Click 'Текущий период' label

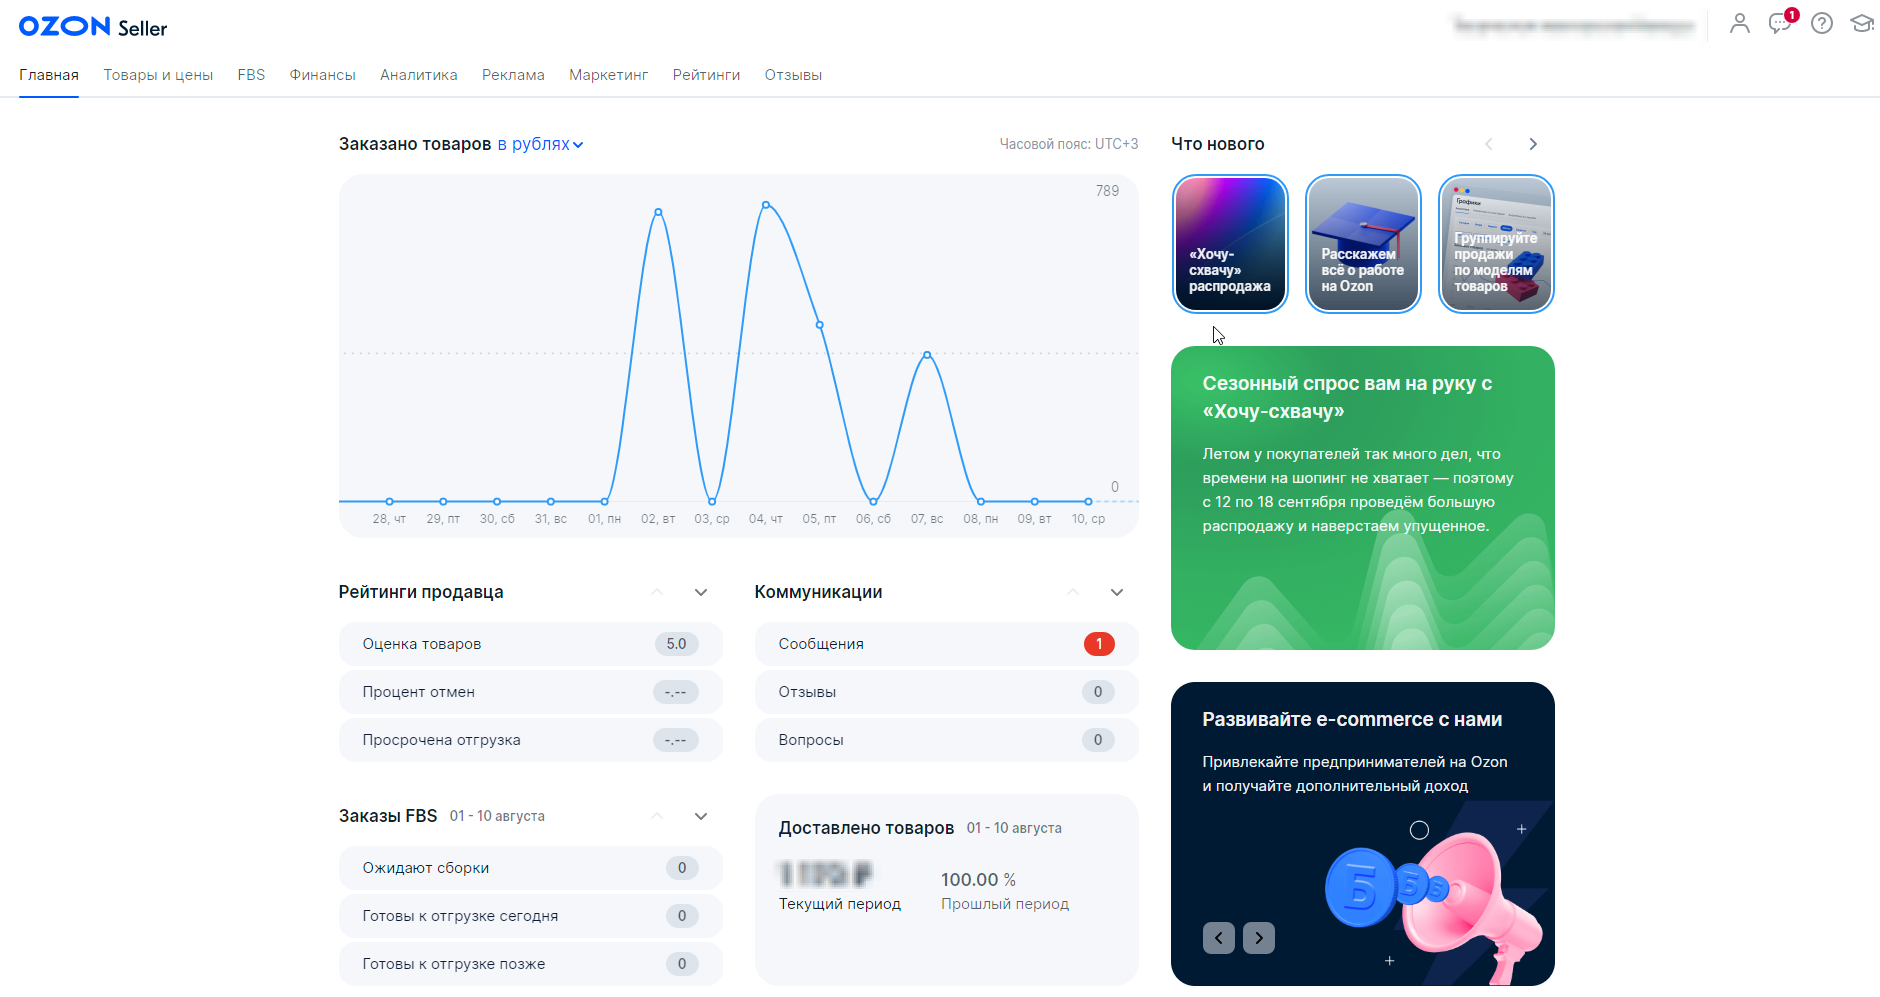click(840, 904)
